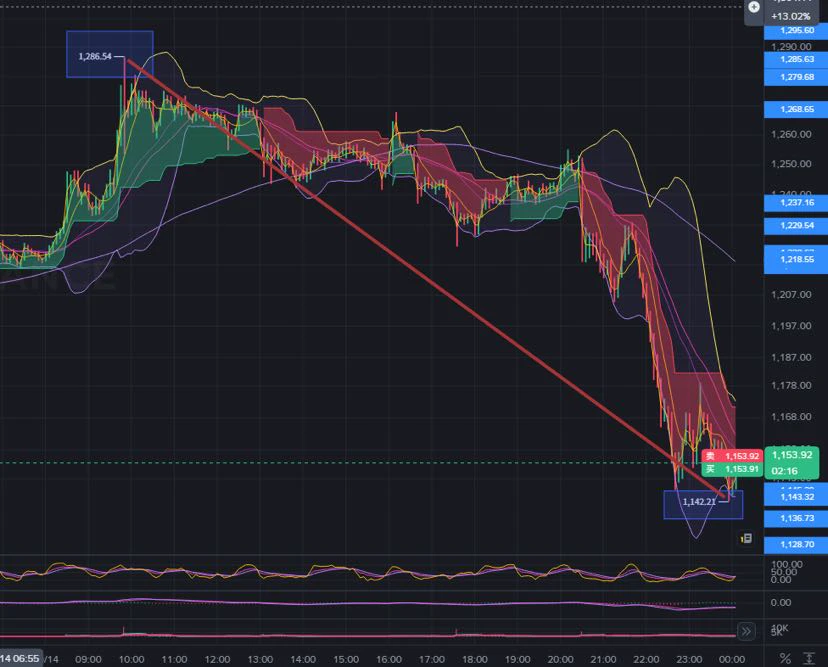The height and width of the screenshot is (667, 828).
Task: Click the 1,197.00 price axis value
Action: click(791, 326)
